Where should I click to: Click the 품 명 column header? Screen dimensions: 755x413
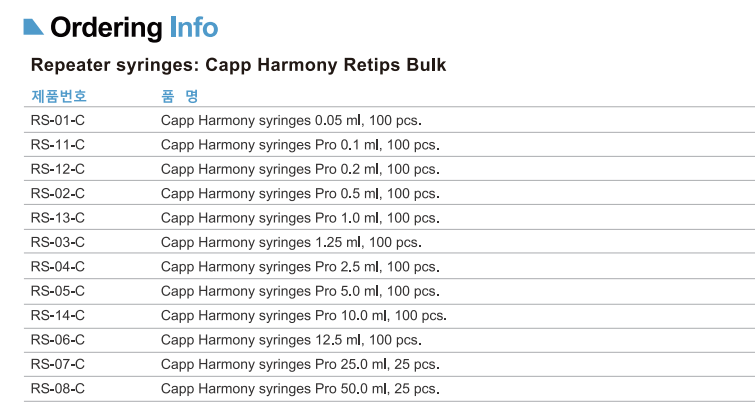(x=179, y=96)
